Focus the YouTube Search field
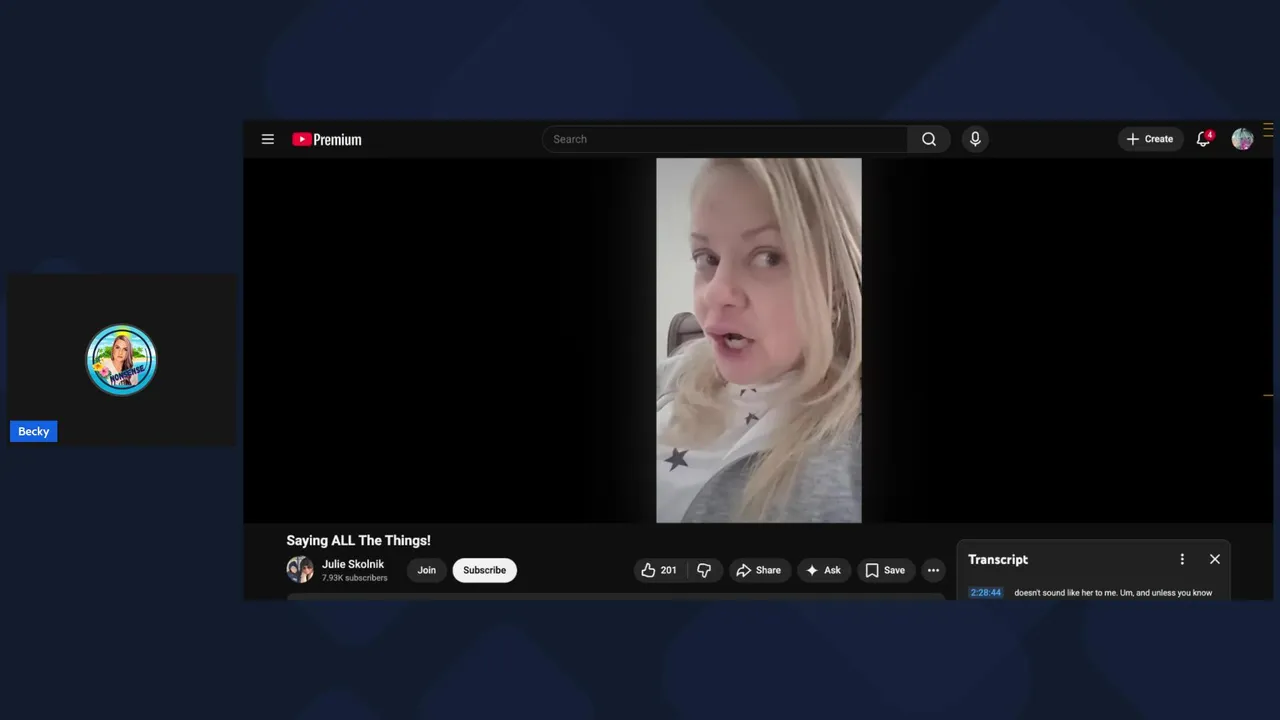The height and width of the screenshot is (720, 1280). pyautogui.click(x=725, y=139)
